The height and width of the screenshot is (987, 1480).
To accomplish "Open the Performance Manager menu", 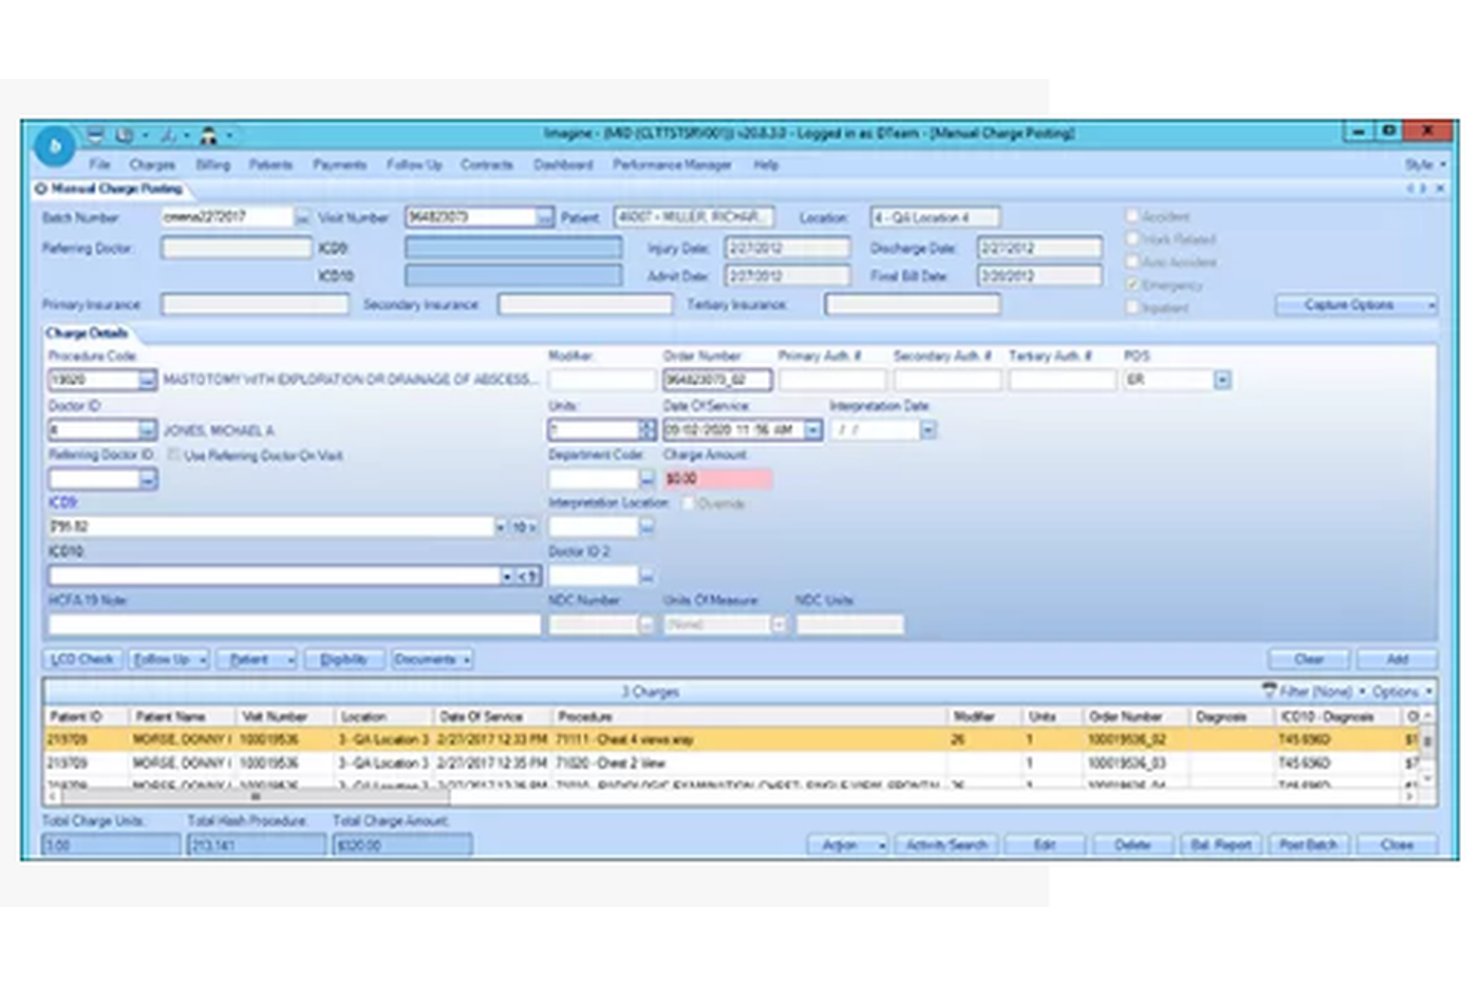I will 672,164.
